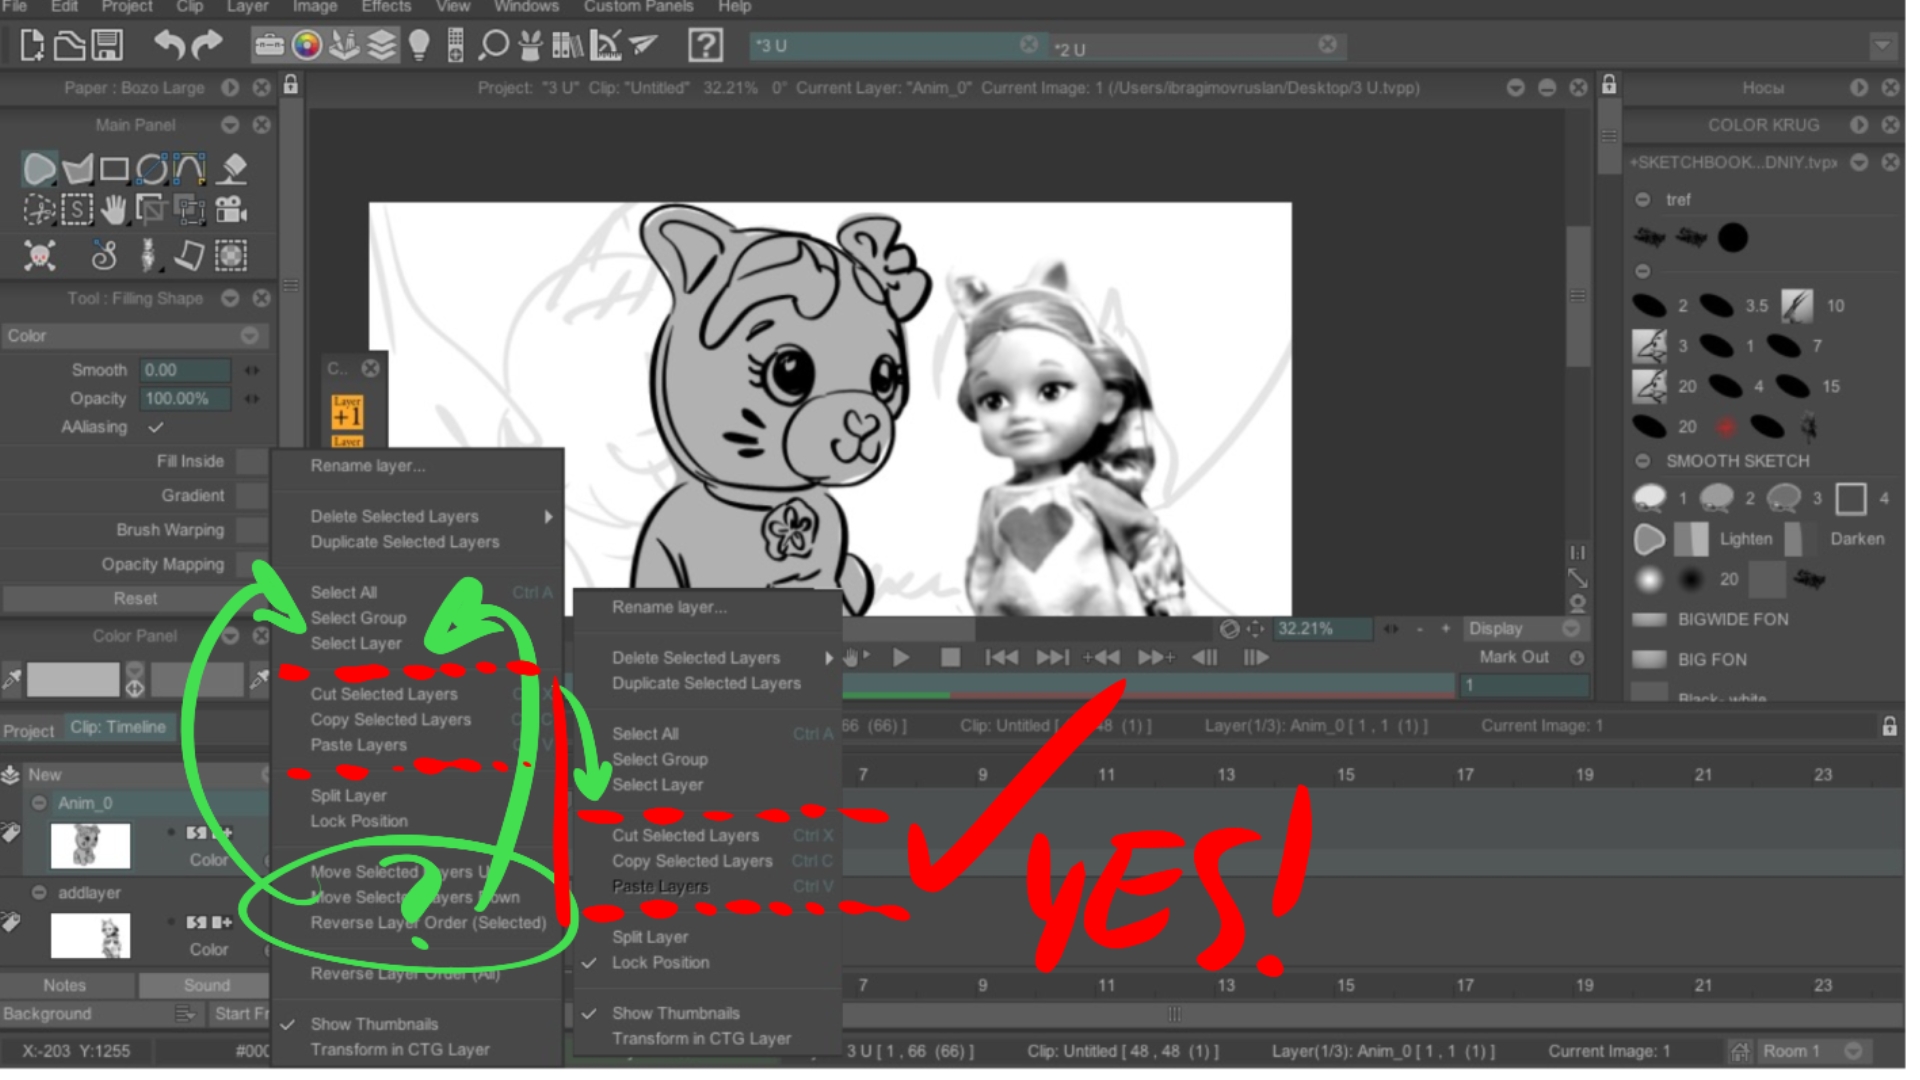The image size is (1920, 1080).
Task: Toggle the toolbox panel icon
Action: pyautogui.click(x=268, y=45)
